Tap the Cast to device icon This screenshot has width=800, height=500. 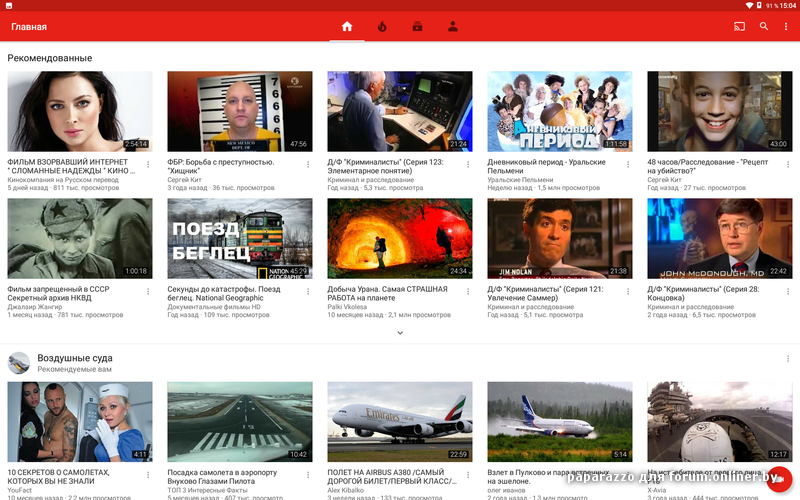click(740, 26)
